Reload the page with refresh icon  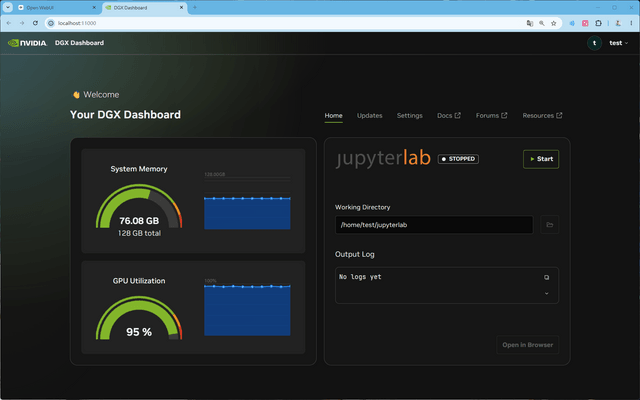coord(36,23)
